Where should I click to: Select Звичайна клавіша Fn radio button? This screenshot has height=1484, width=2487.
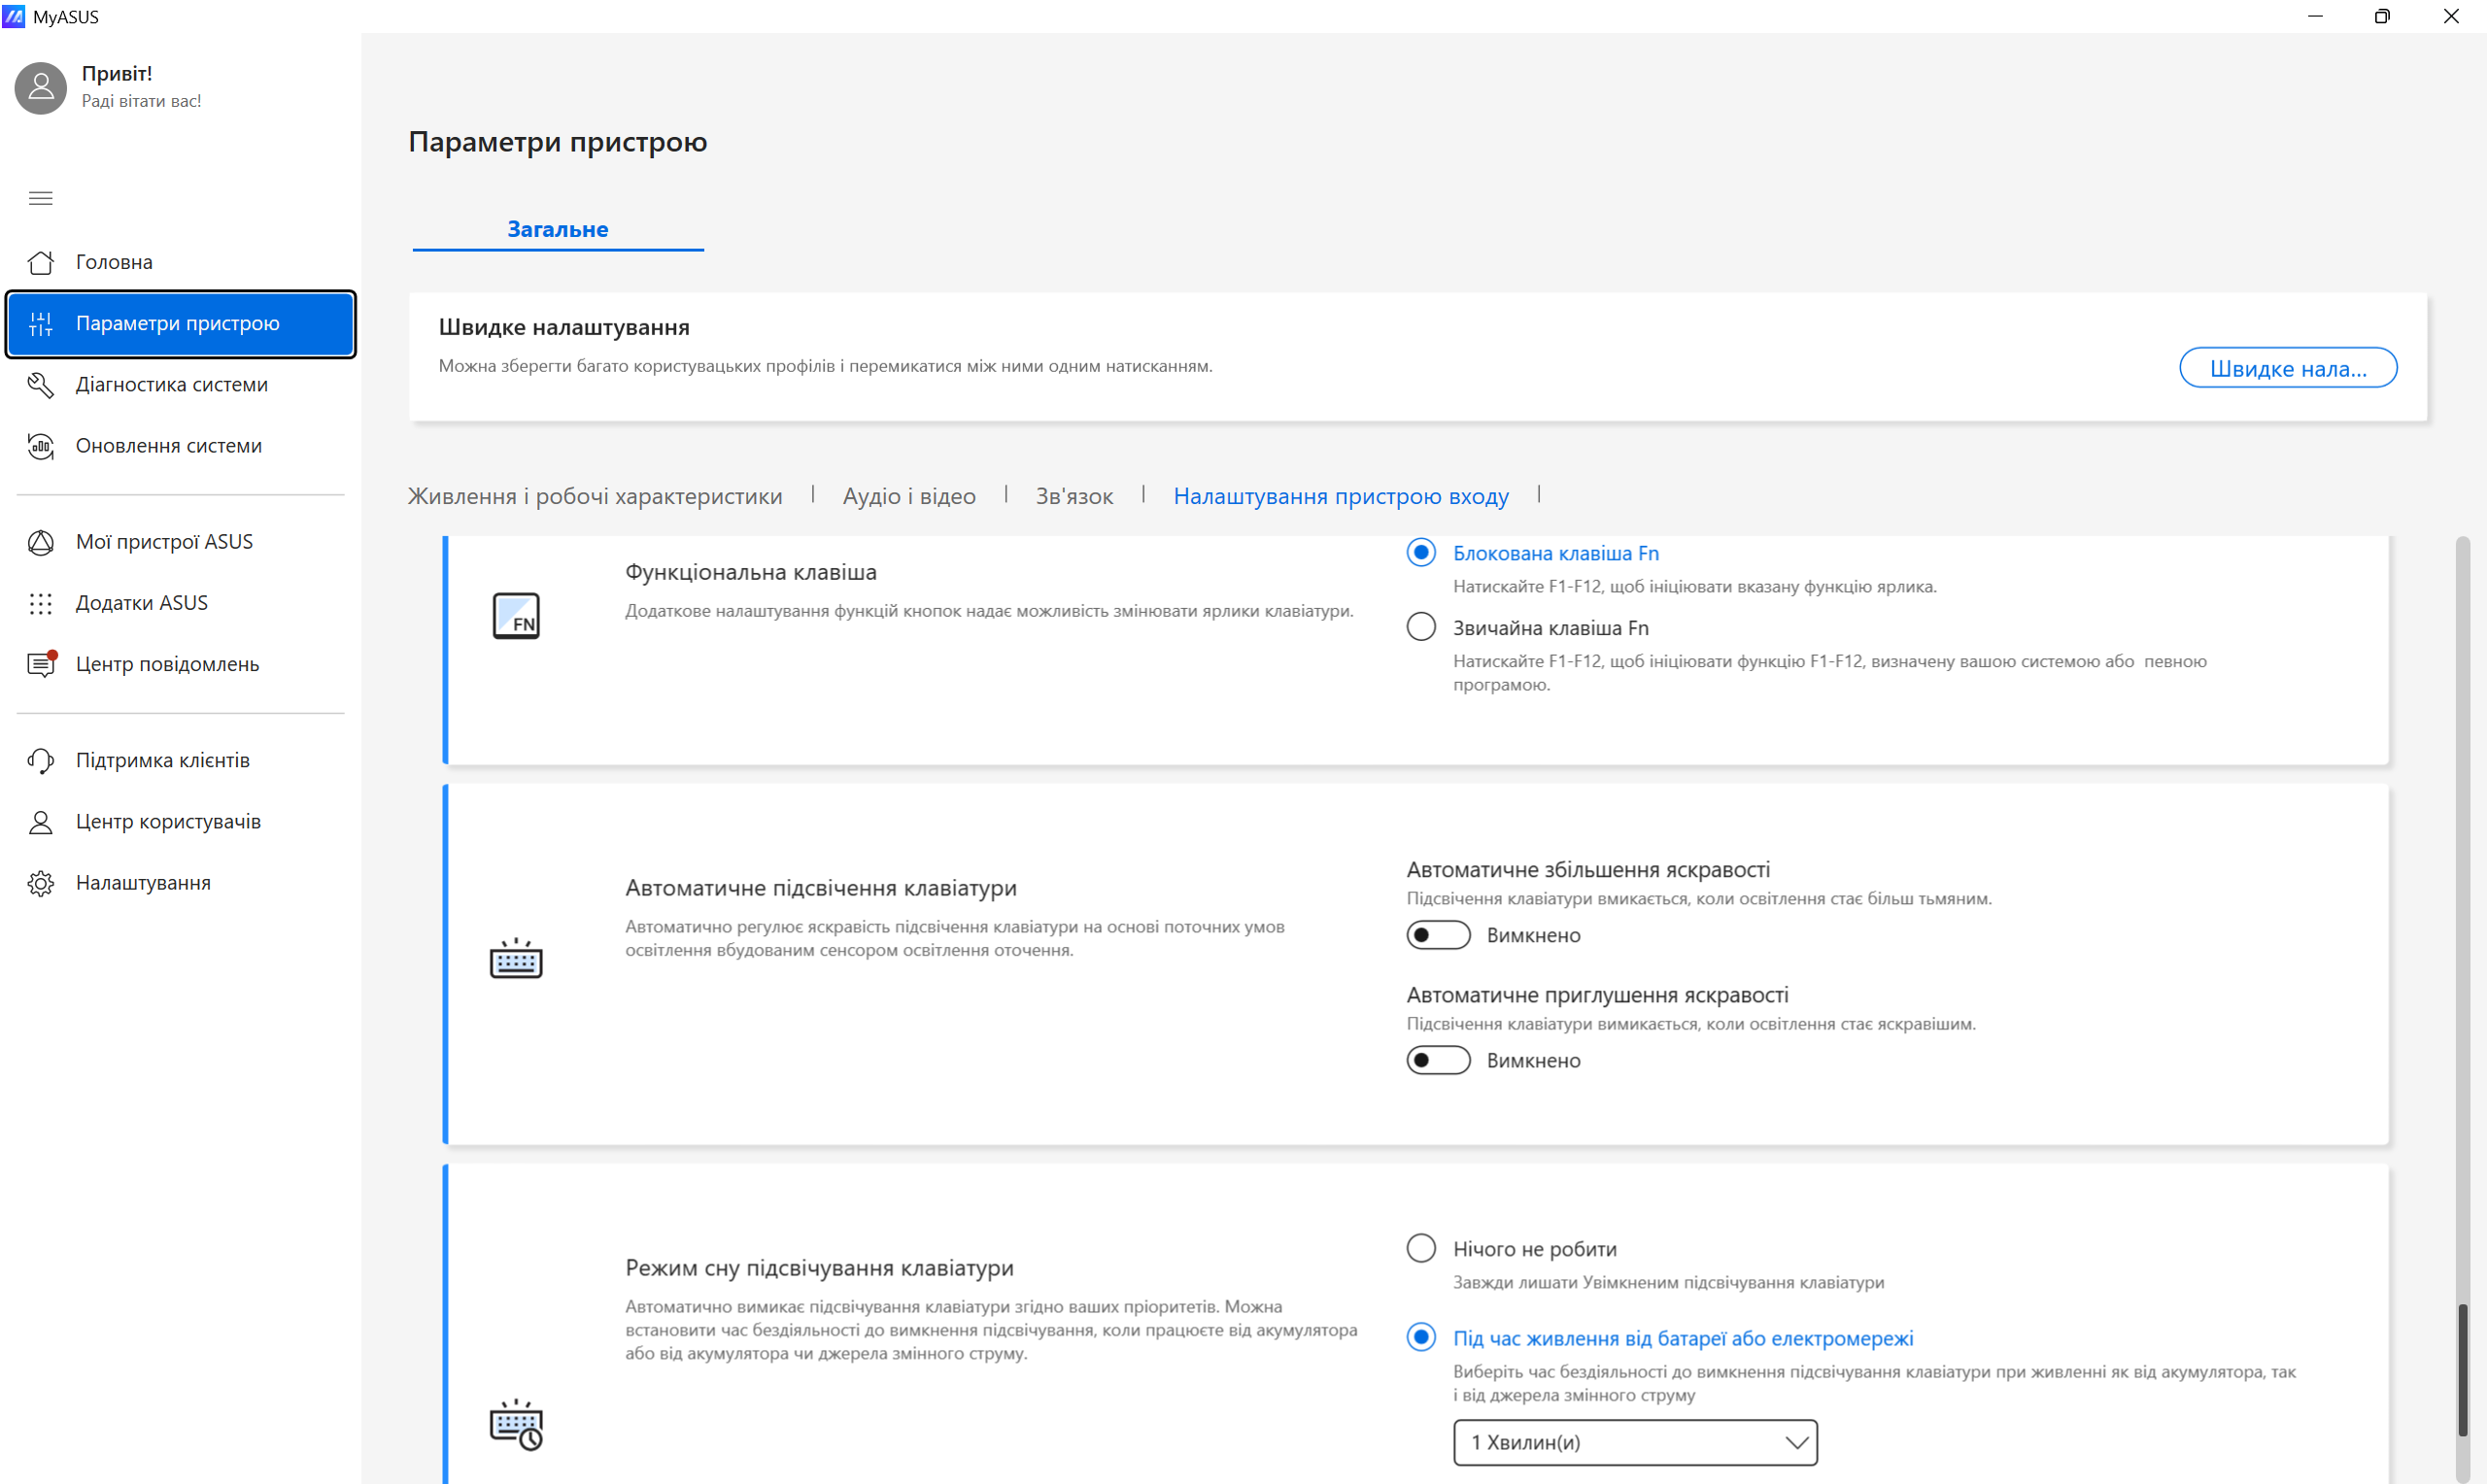pos(1420,627)
